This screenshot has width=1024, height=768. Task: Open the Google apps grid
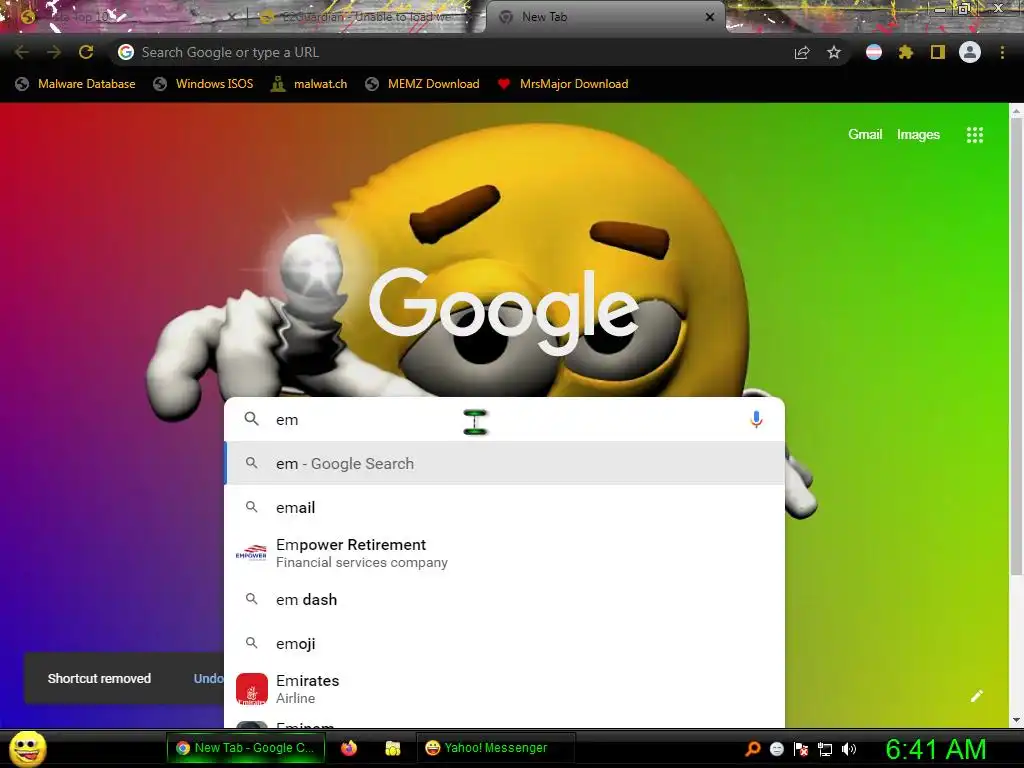pyautogui.click(x=974, y=135)
